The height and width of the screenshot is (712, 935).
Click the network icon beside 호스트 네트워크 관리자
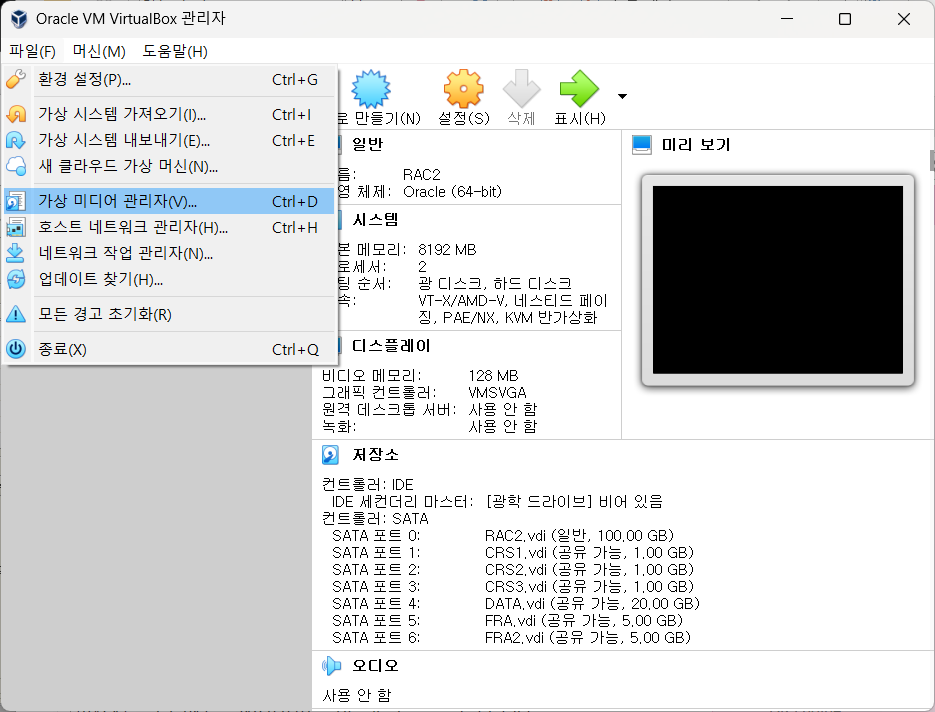tap(16, 227)
